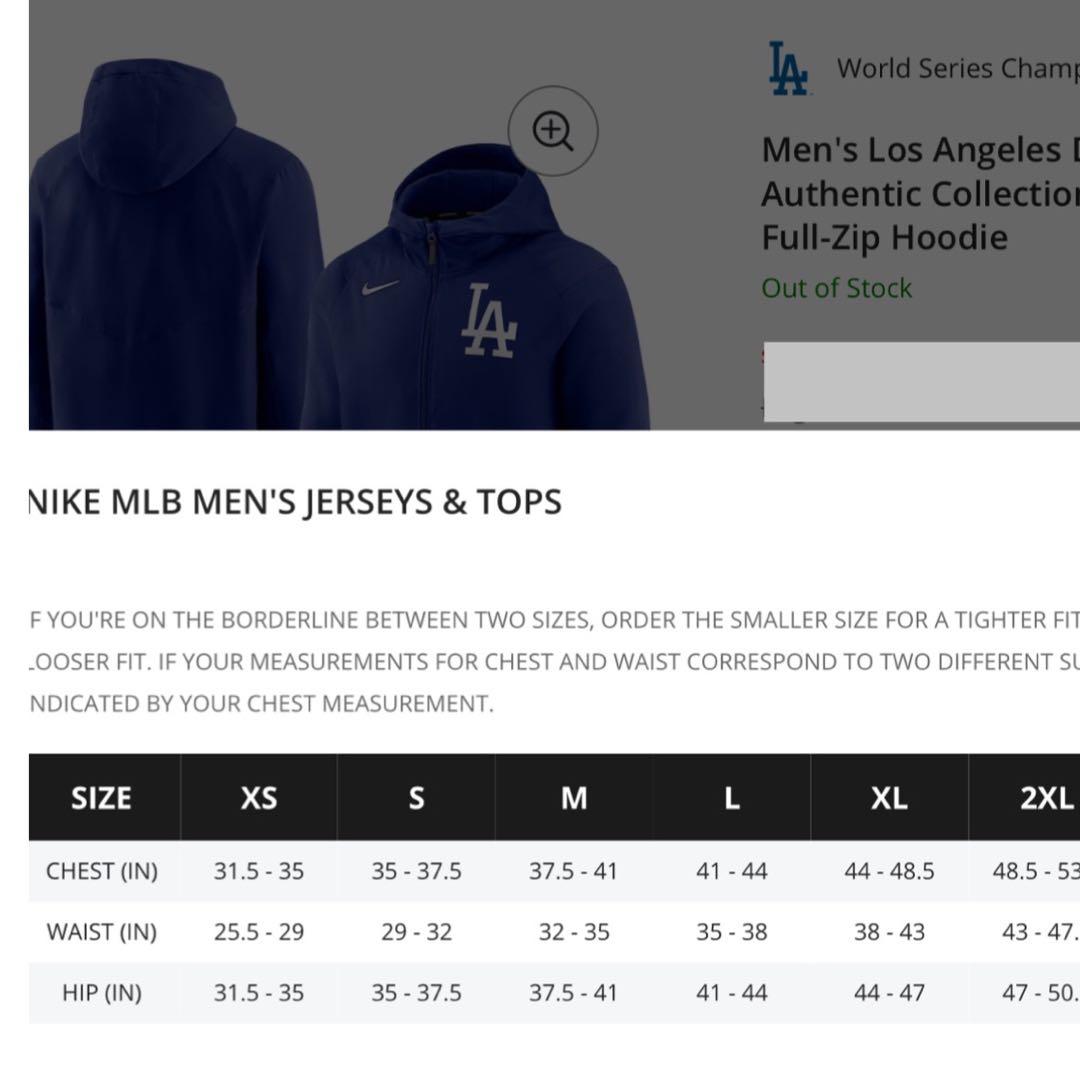The height and width of the screenshot is (1080, 1080).
Task: Click the Out of Stock label
Action: pos(836,288)
